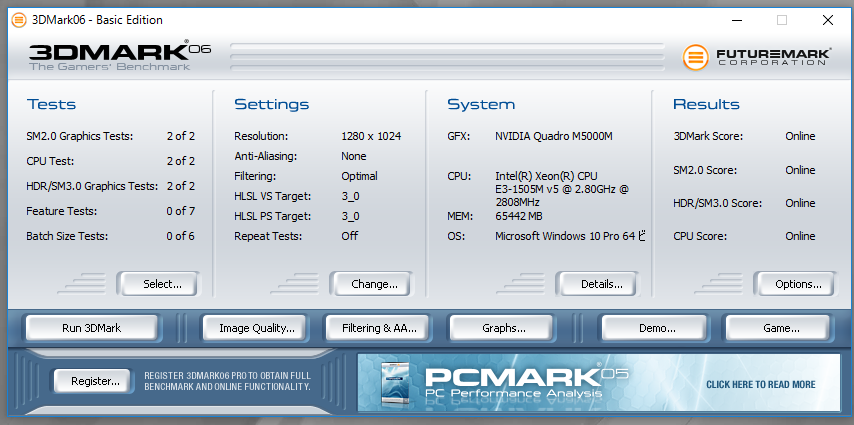Open the Image Quality tool
The height and width of the screenshot is (425, 854).
tap(254, 328)
